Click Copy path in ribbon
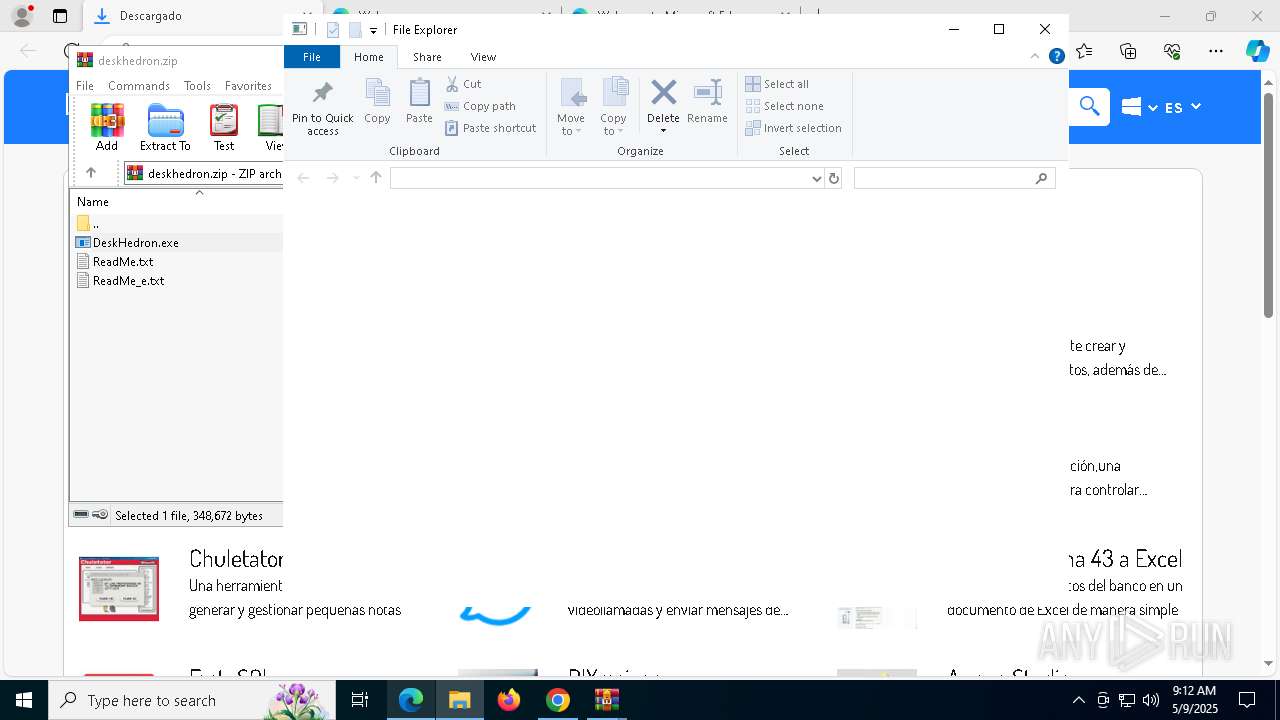 pyautogui.click(x=480, y=106)
